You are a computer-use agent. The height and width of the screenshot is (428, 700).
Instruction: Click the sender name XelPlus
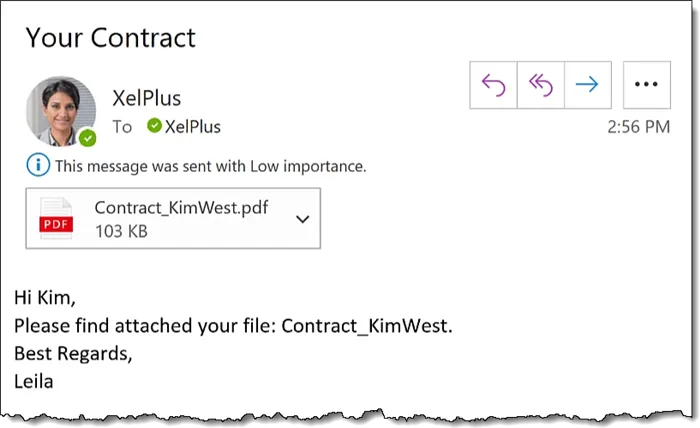pyautogui.click(x=147, y=98)
